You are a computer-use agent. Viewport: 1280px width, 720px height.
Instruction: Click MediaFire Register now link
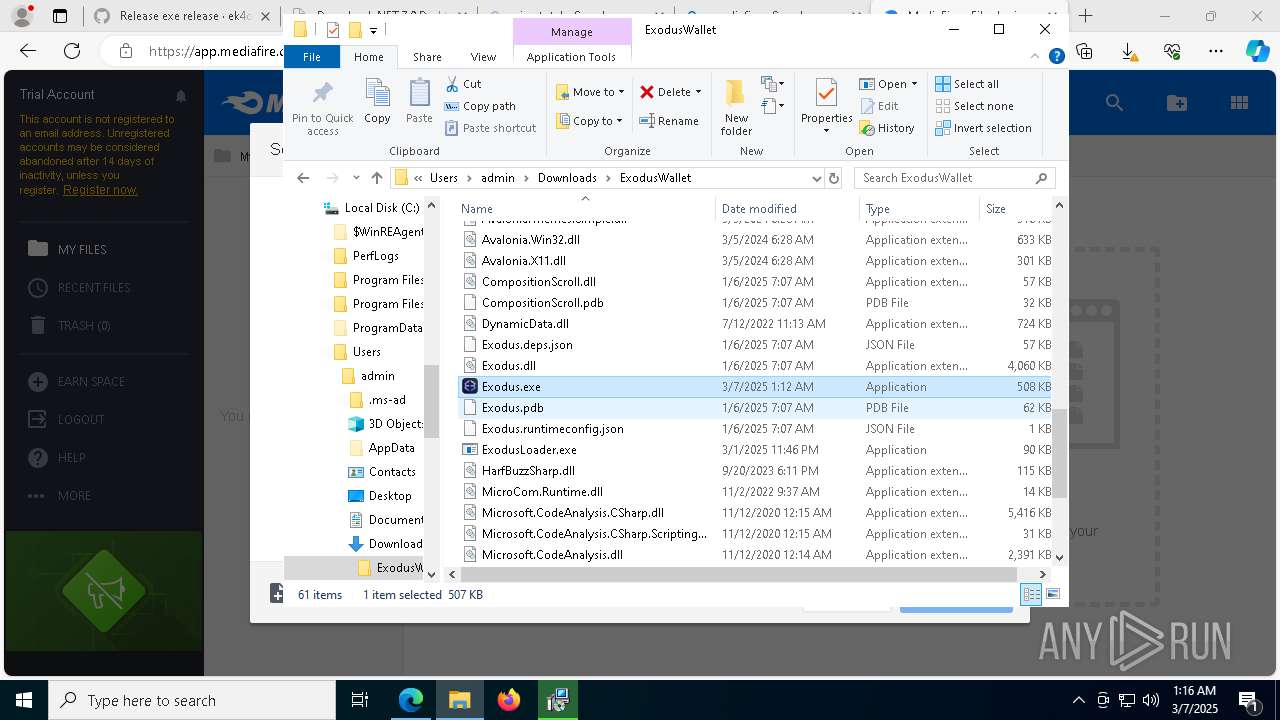click(100, 190)
